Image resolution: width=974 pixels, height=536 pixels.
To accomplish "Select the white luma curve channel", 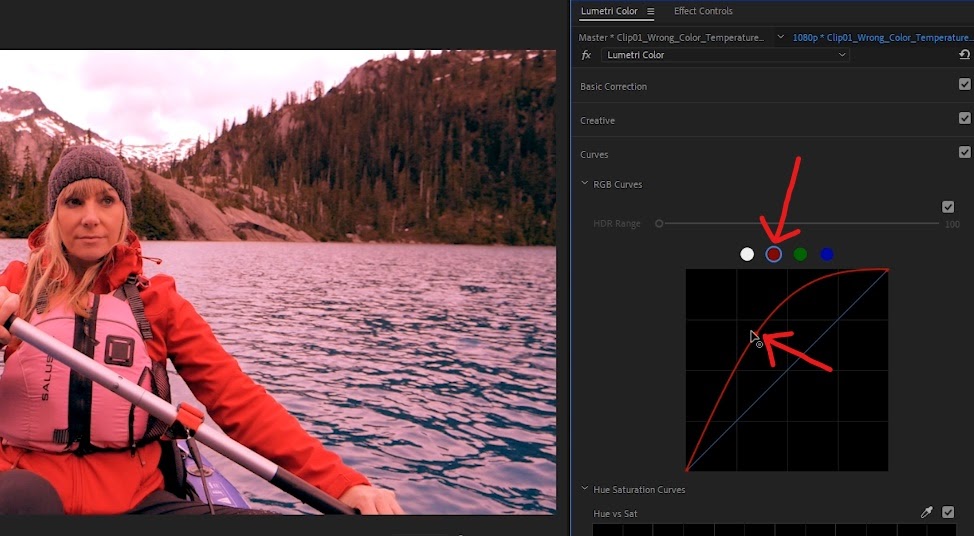I will click(747, 254).
